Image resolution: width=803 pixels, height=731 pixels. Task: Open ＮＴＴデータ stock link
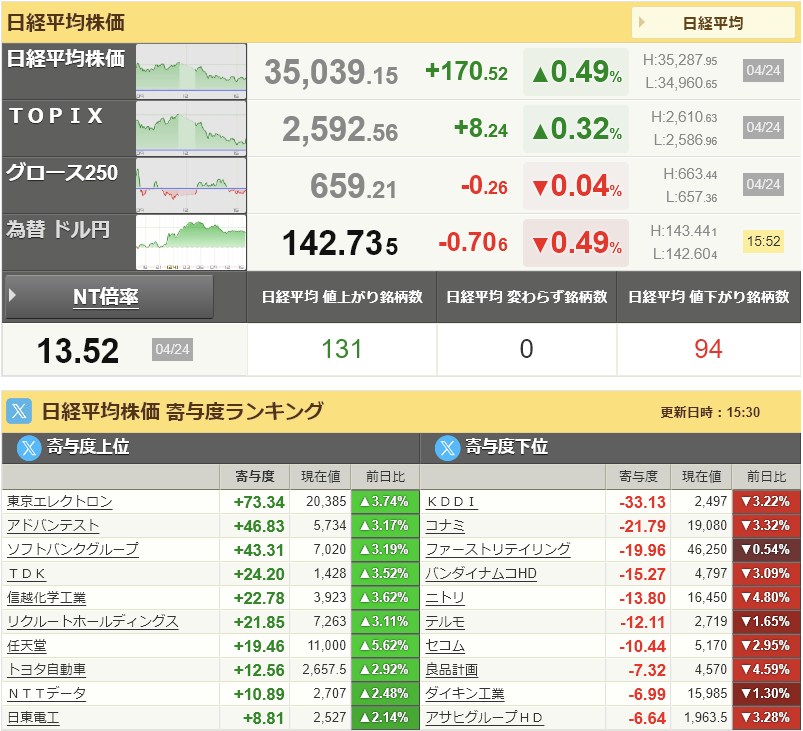(47, 694)
